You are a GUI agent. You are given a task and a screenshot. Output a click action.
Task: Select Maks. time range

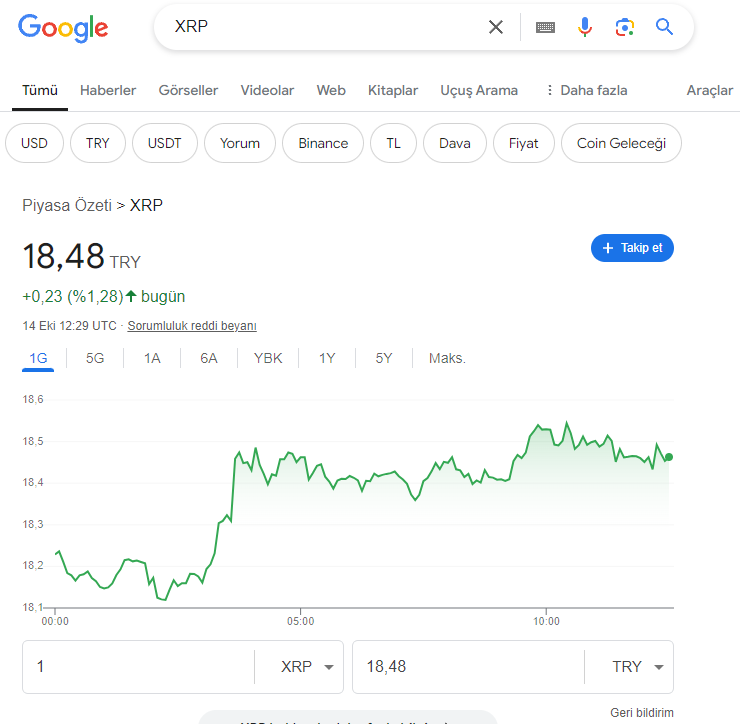[x=447, y=358]
